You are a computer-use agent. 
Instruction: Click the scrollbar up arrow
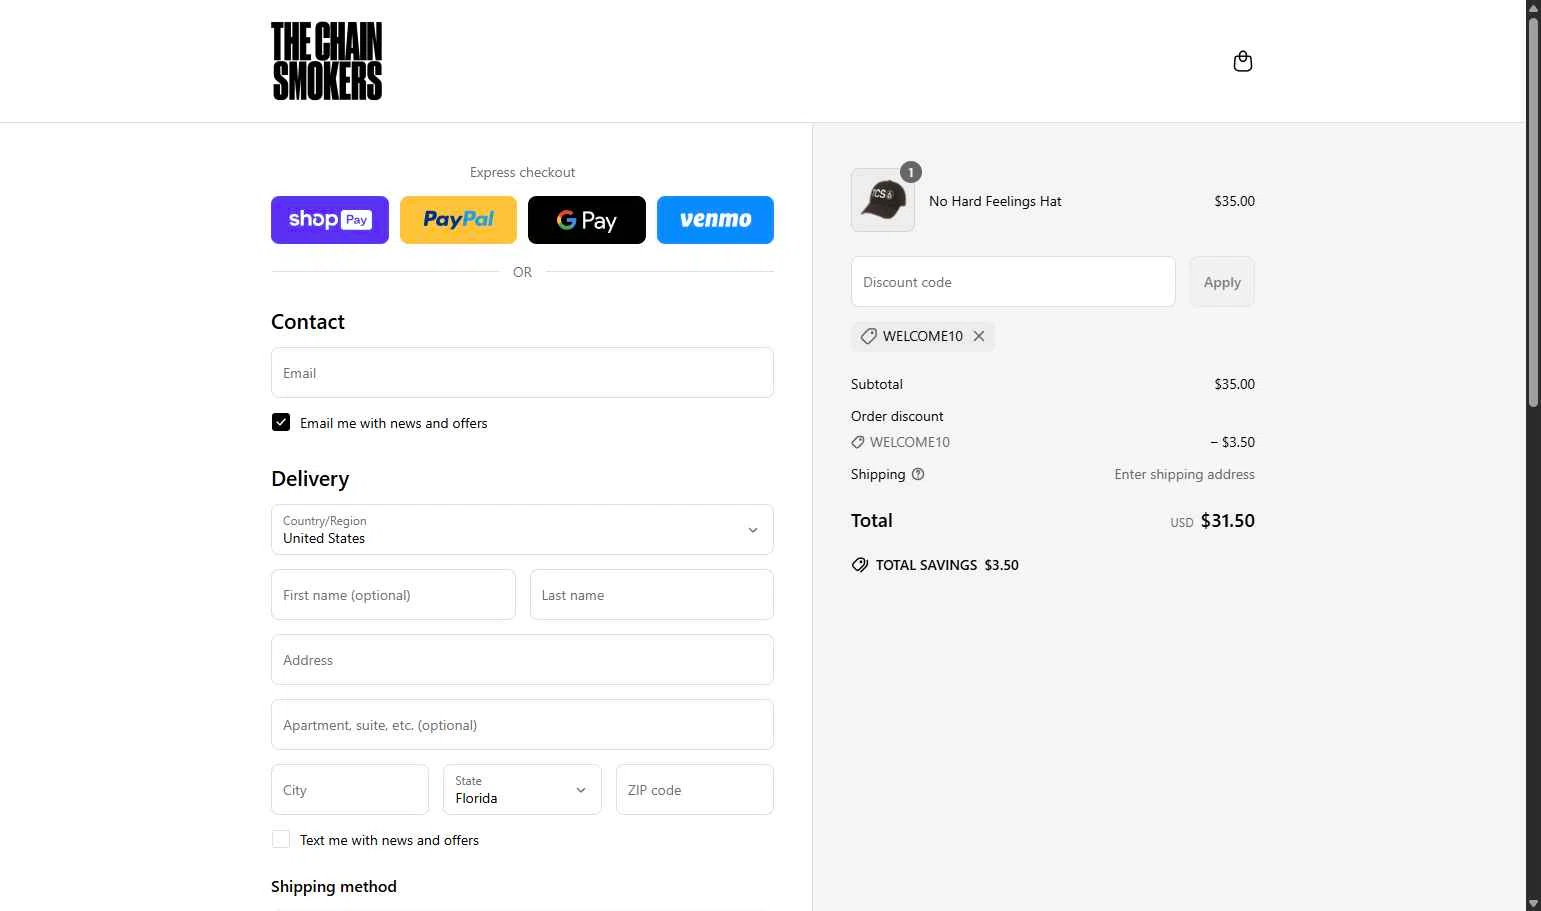coord(1533,8)
